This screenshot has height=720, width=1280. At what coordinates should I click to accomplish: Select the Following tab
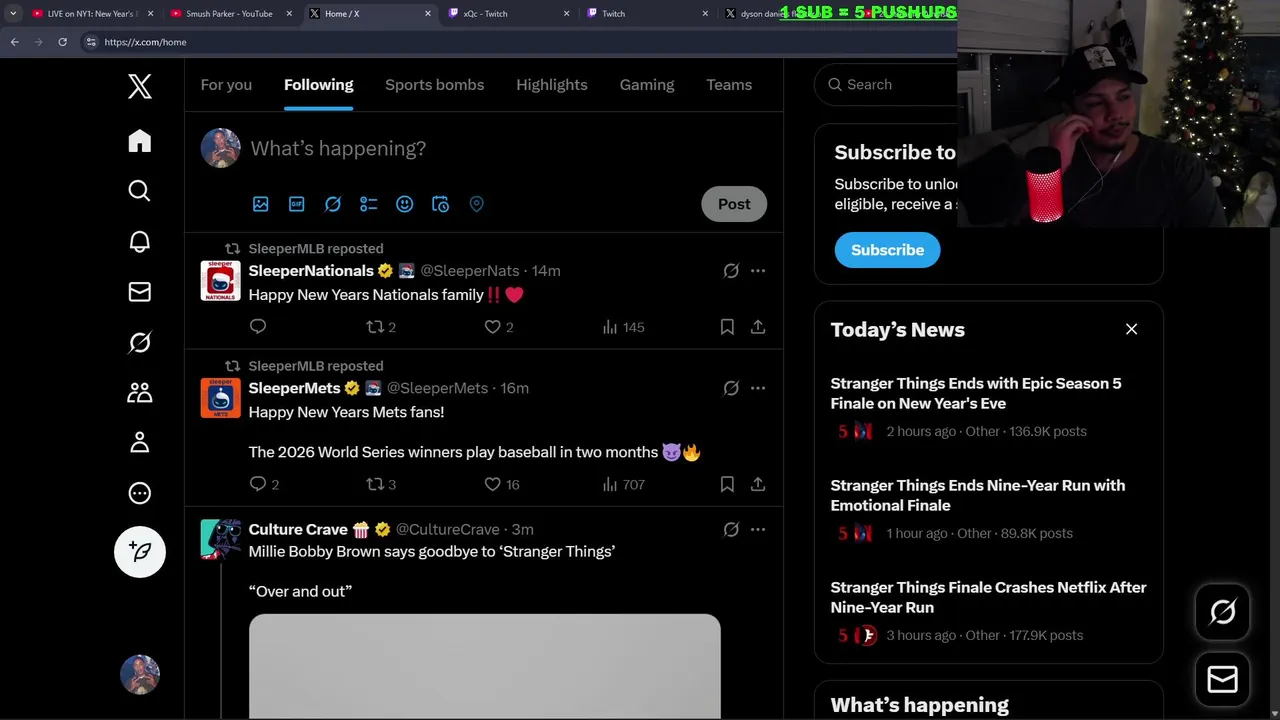pos(319,85)
